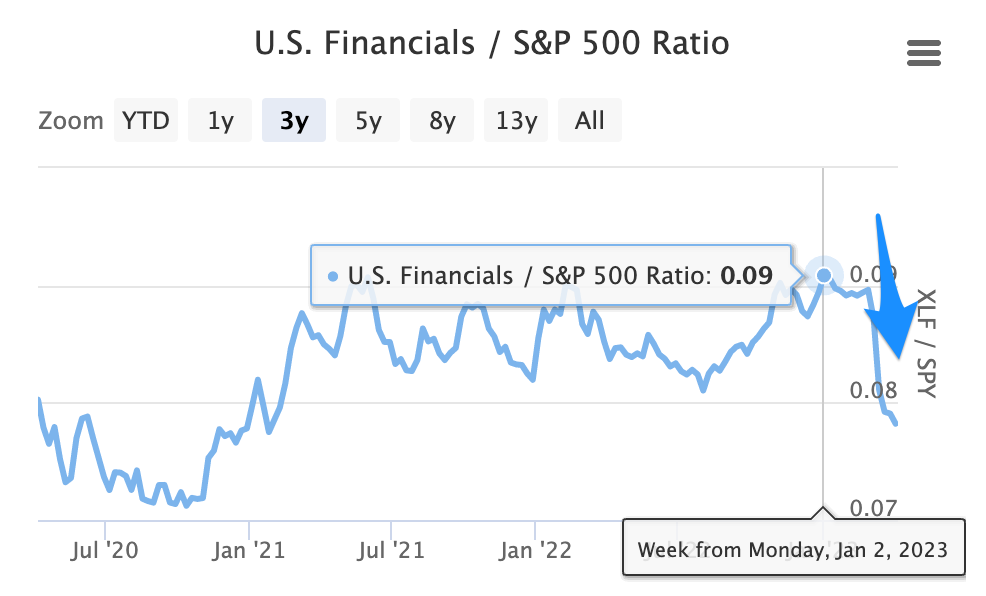Click the XLF / SPY axis title
This screenshot has height=596, width=986.
[927, 343]
